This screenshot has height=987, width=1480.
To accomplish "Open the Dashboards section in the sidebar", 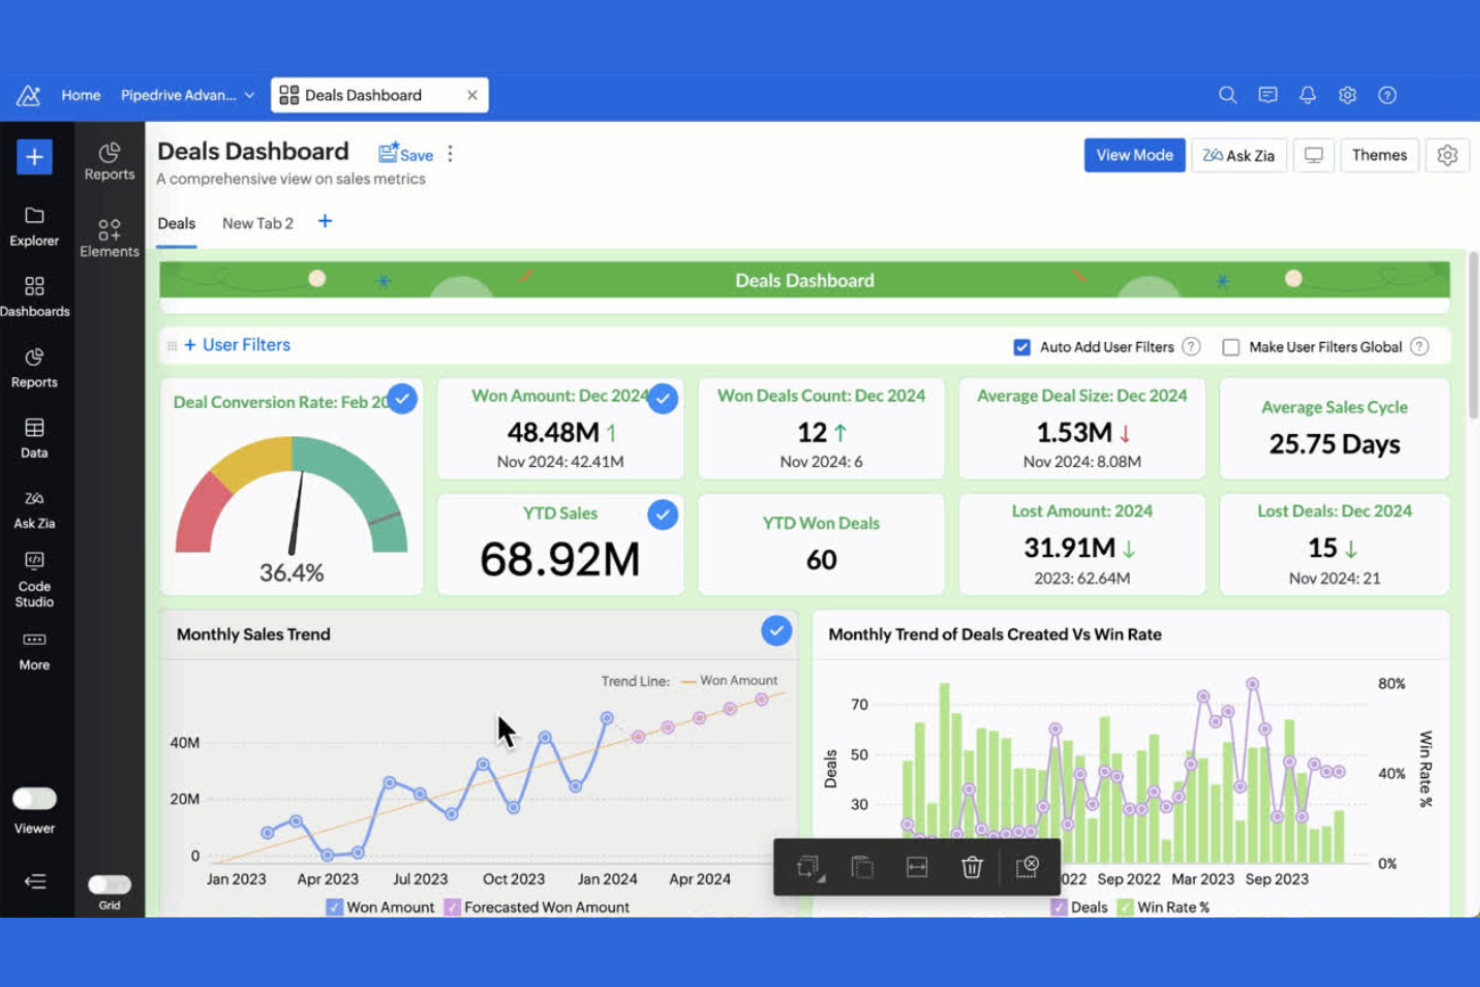I will 35,296.
